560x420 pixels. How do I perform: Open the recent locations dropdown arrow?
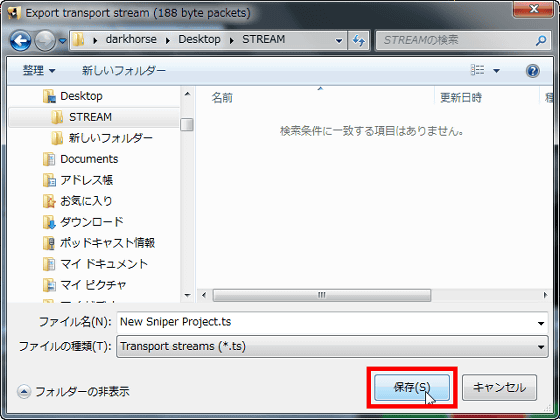pyautogui.click(x=62, y=41)
